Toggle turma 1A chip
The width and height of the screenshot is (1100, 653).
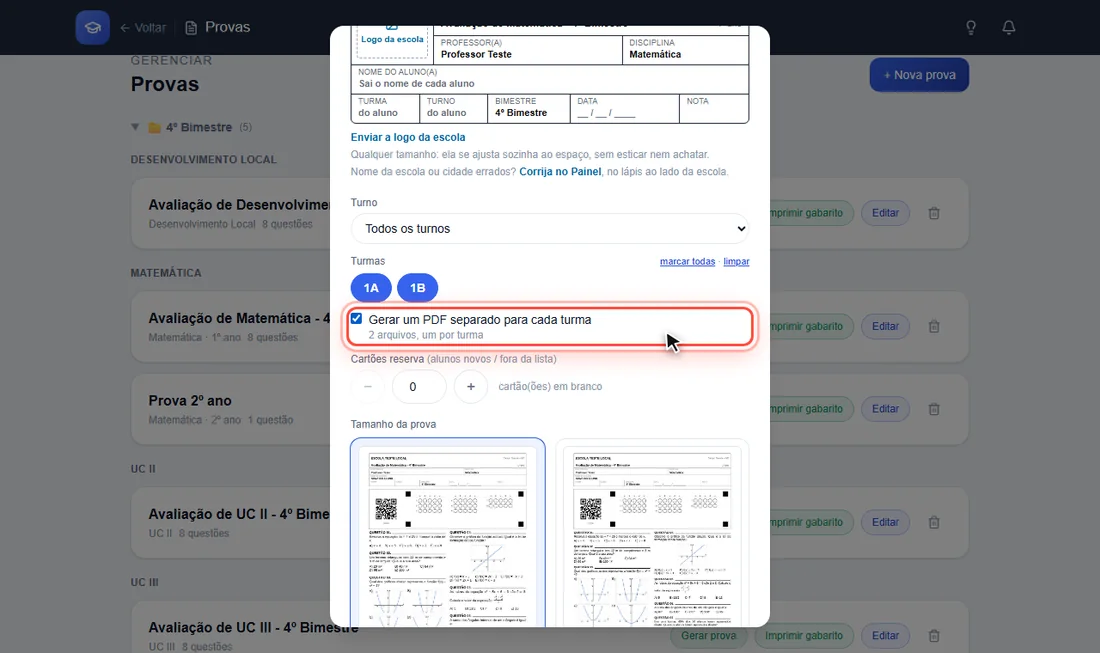371,288
